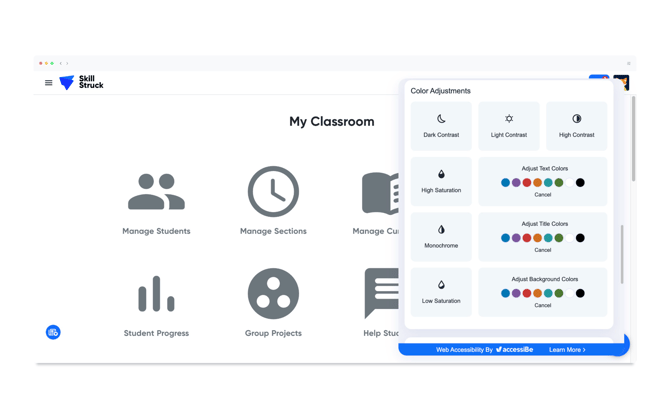Image resolution: width=670 pixels, height=418 pixels.
Task: Follow the Learn More link
Action: coord(567,350)
